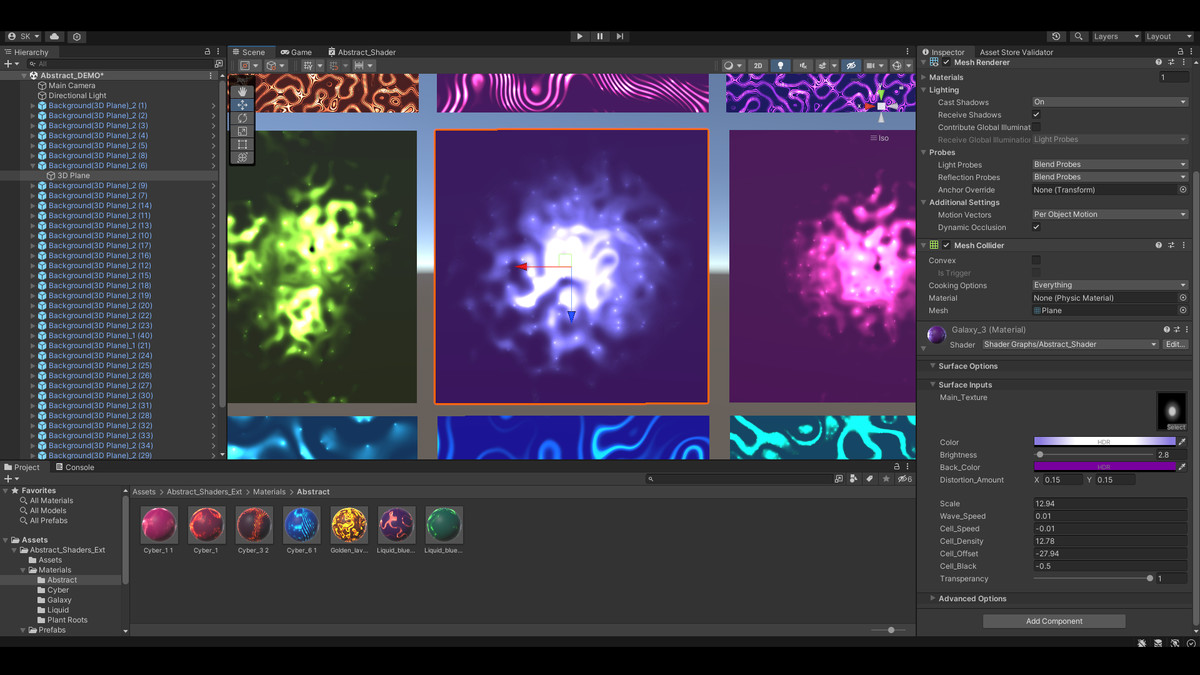
Task: Select the Rect transform tool
Action: pos(242,144)
